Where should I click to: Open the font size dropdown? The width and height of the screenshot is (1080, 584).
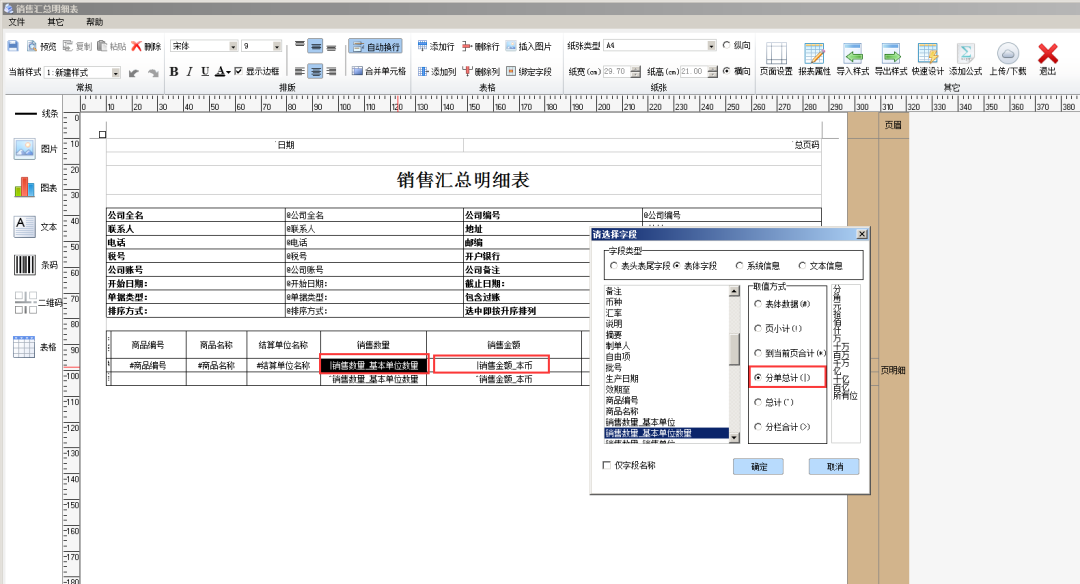tap(277, 46)
